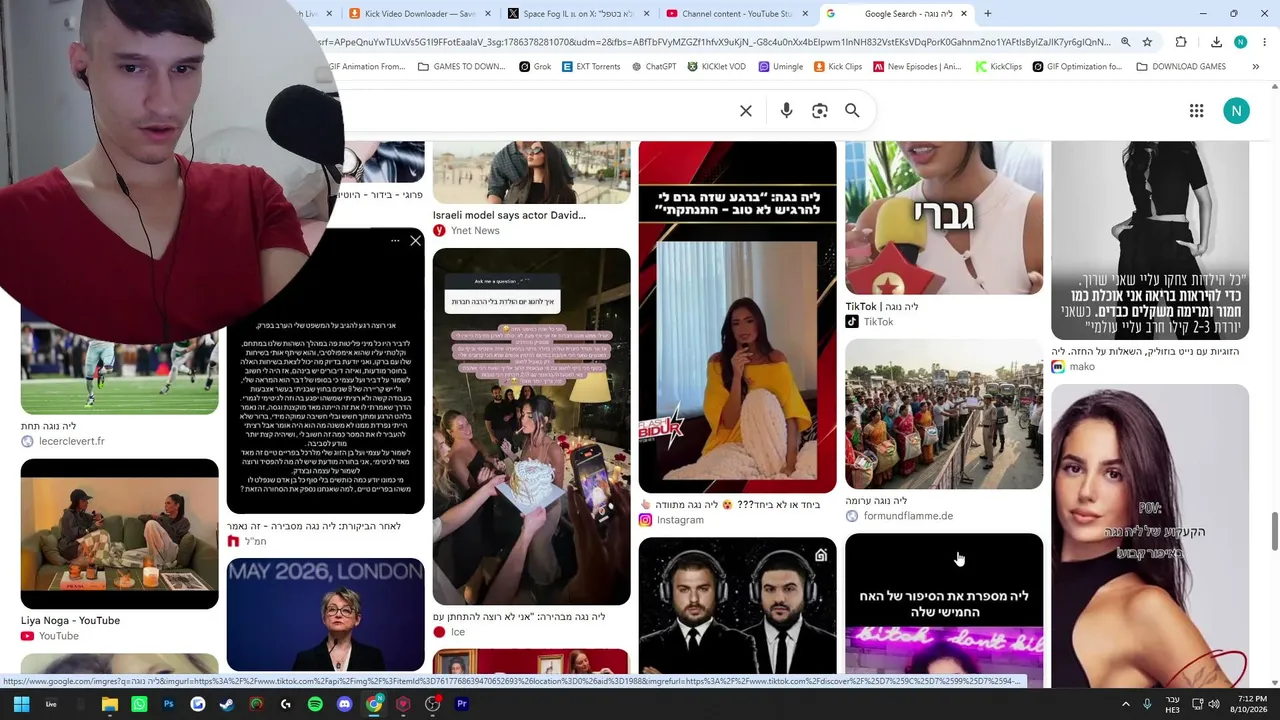This screenshot has width=1280, height=720.
Task: Open the two men with headphones image
Action: coord(737,605)
